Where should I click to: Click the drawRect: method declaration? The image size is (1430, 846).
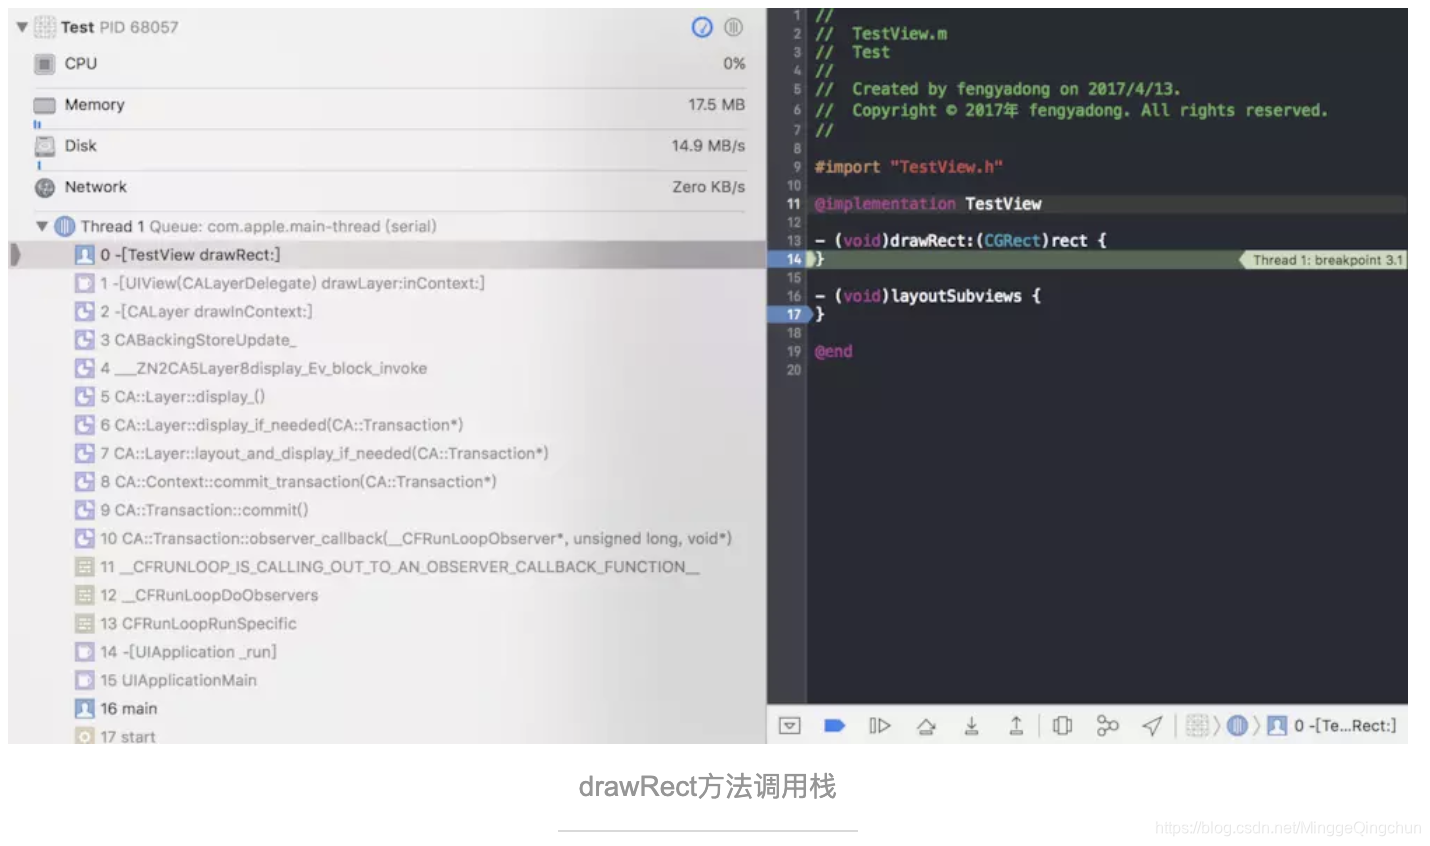(960, 241)
